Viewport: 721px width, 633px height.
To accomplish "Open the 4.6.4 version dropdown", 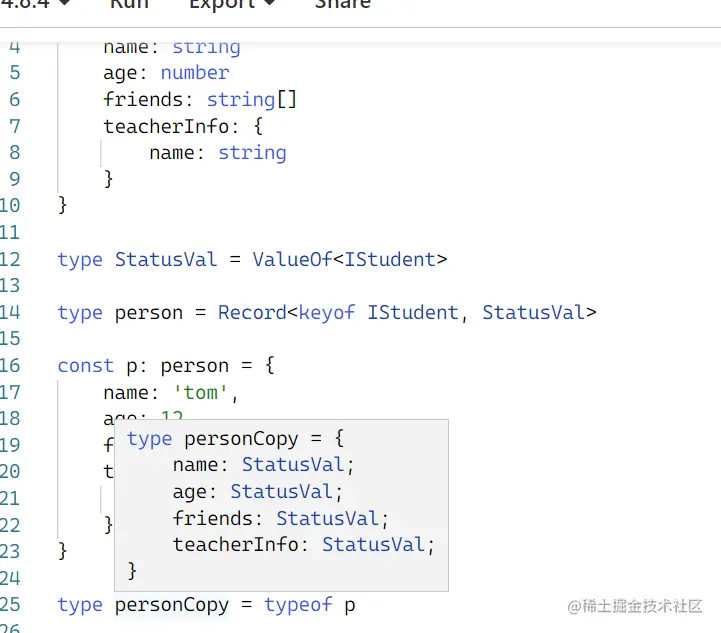I will pos(36,4).
